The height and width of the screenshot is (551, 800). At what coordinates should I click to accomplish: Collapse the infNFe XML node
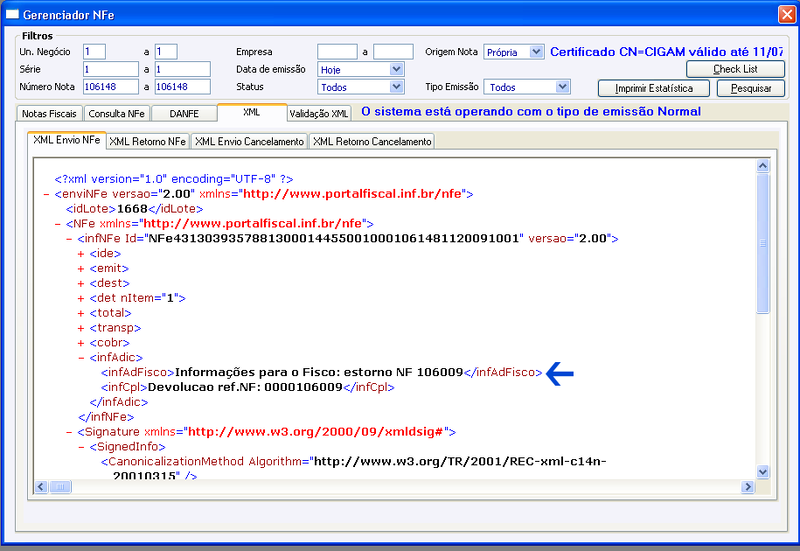[x=69, y=239]
